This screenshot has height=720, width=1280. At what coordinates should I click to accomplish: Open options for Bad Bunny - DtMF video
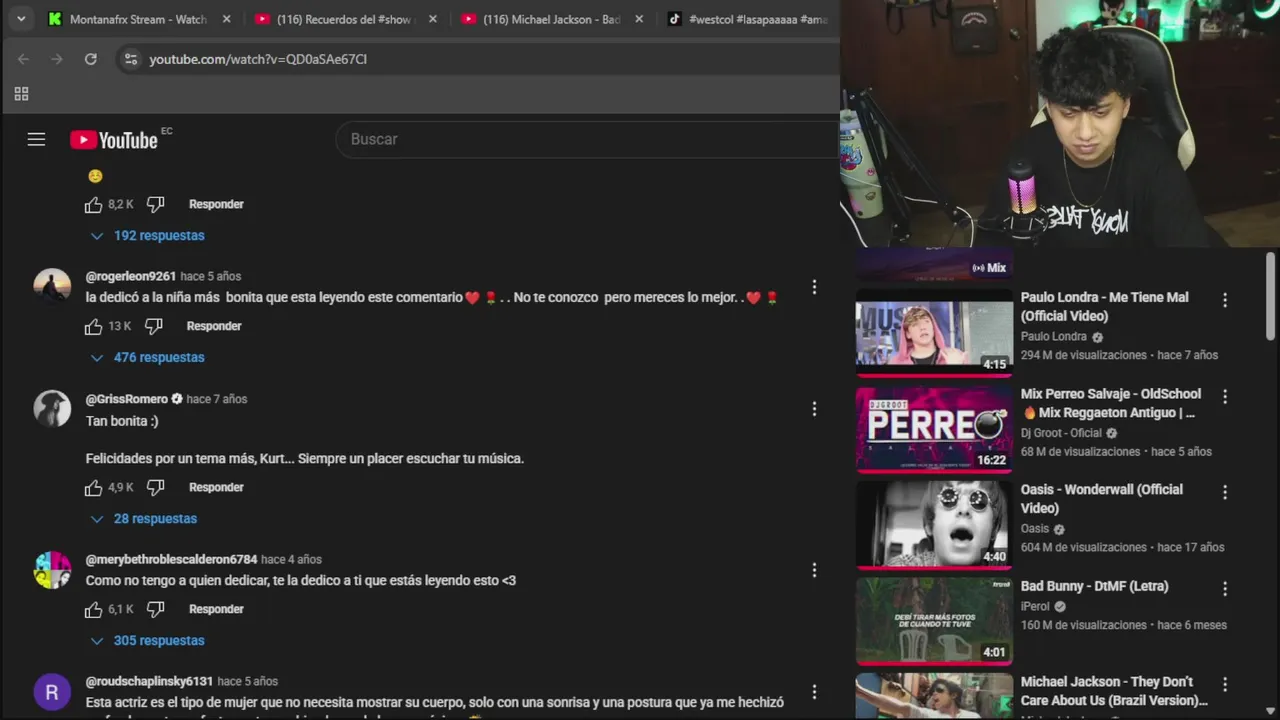[x=1225, y=589]
